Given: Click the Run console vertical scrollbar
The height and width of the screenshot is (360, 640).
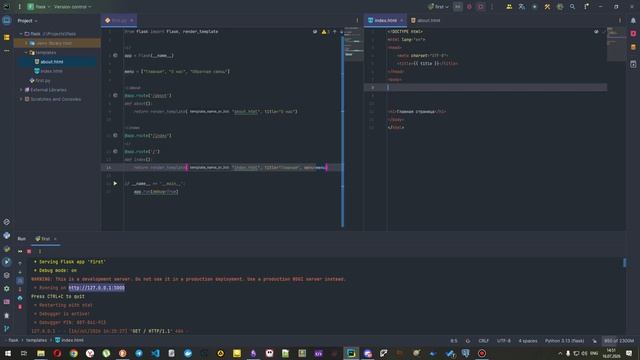Looking at the screenshot, I should tap(624, 262).
